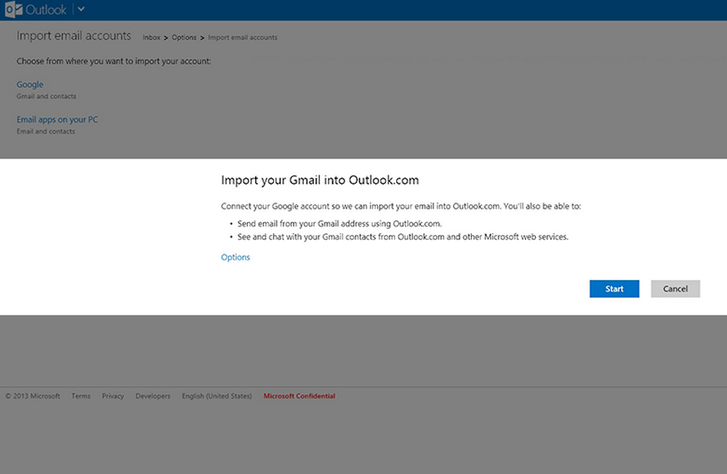Click the © 2013 Microsoft footer text

coord(32,396)
